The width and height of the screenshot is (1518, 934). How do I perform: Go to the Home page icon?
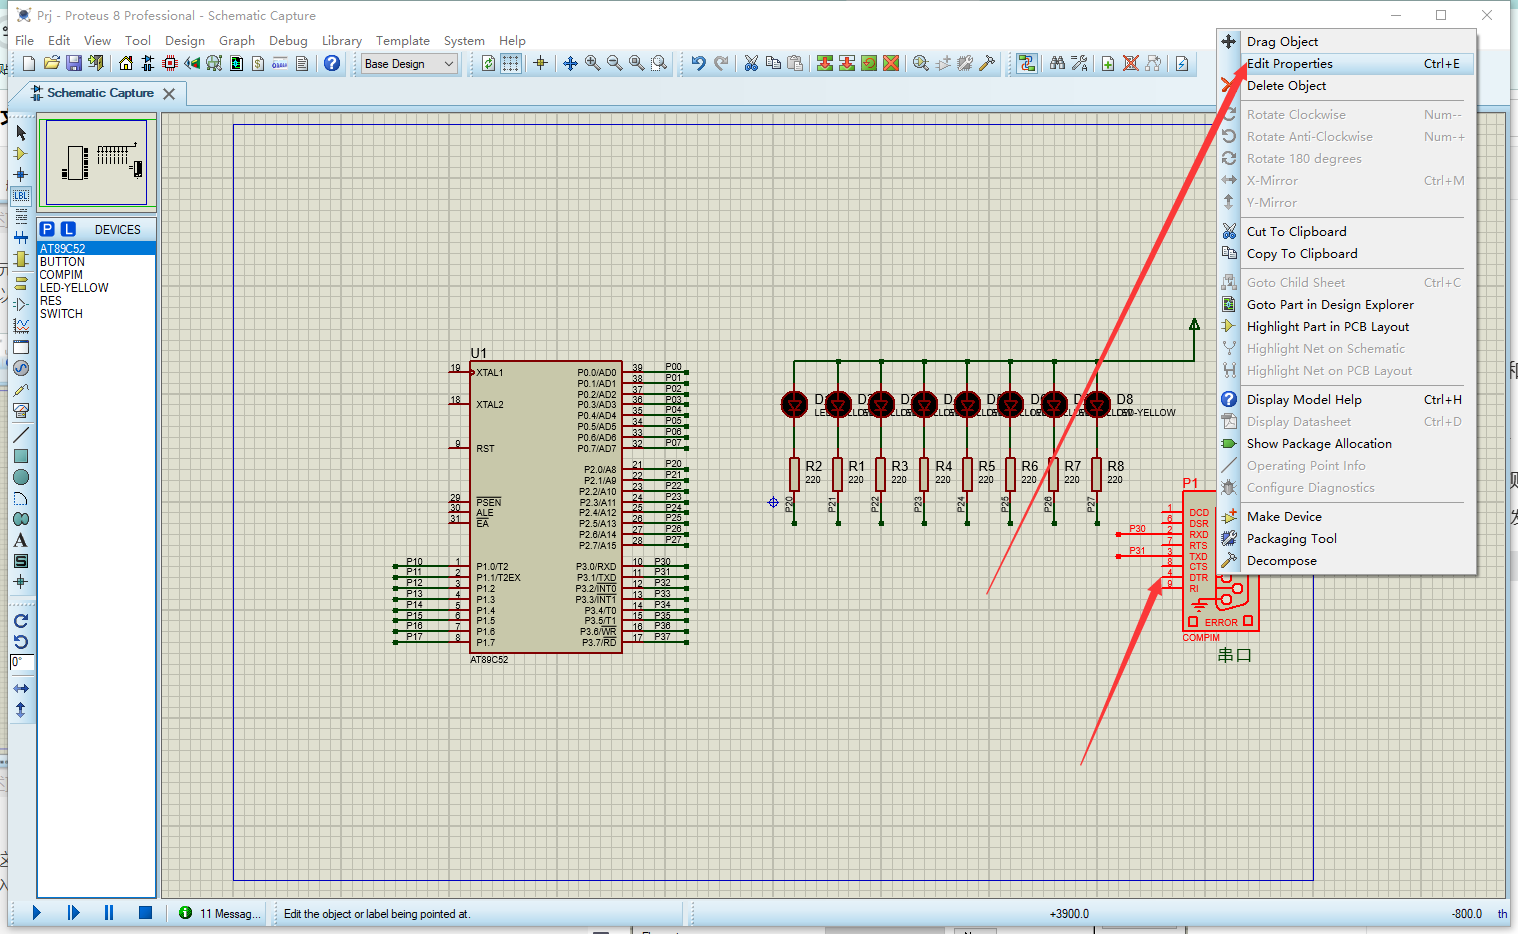(x=126, y=63)
